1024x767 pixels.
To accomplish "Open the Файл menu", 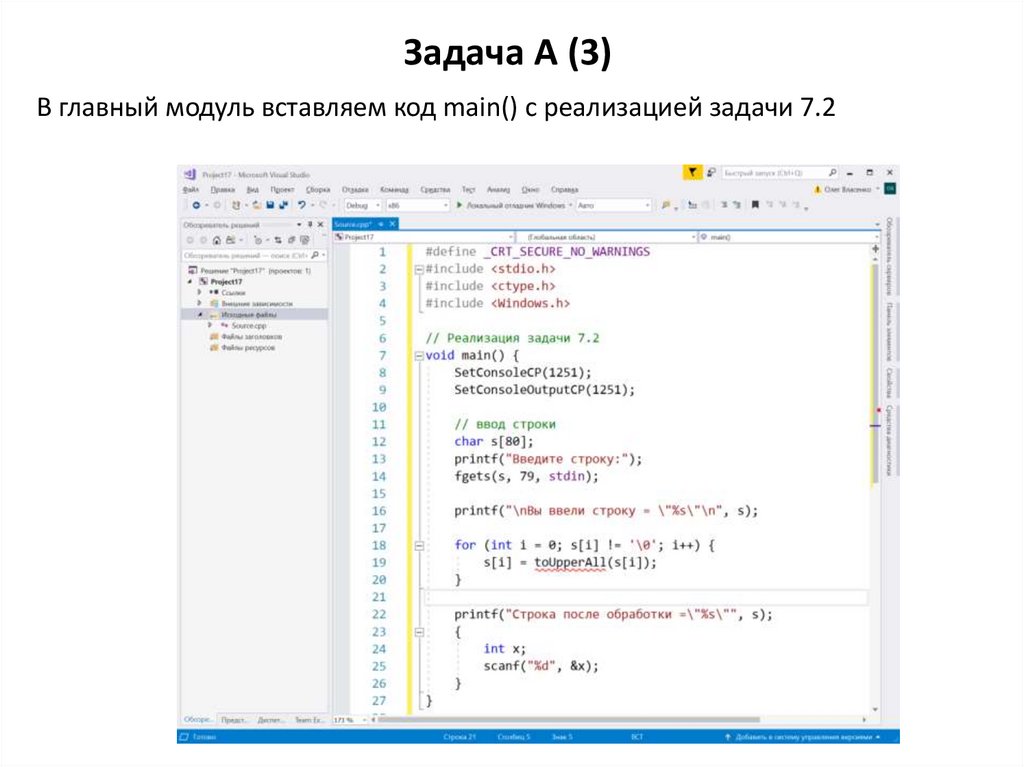I will pyautogui.click(x=190, y=189).
